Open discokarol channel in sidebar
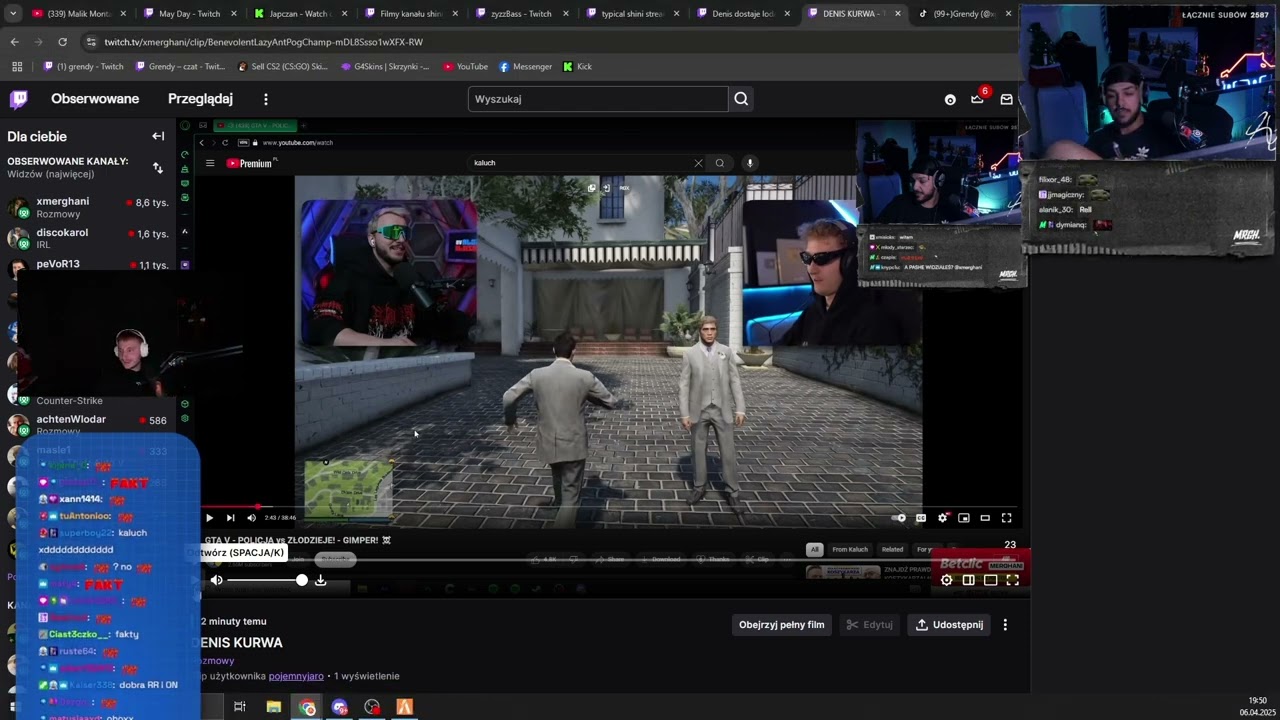The width and height of the screenshot is (1280, 720). (x=90, y=238)
